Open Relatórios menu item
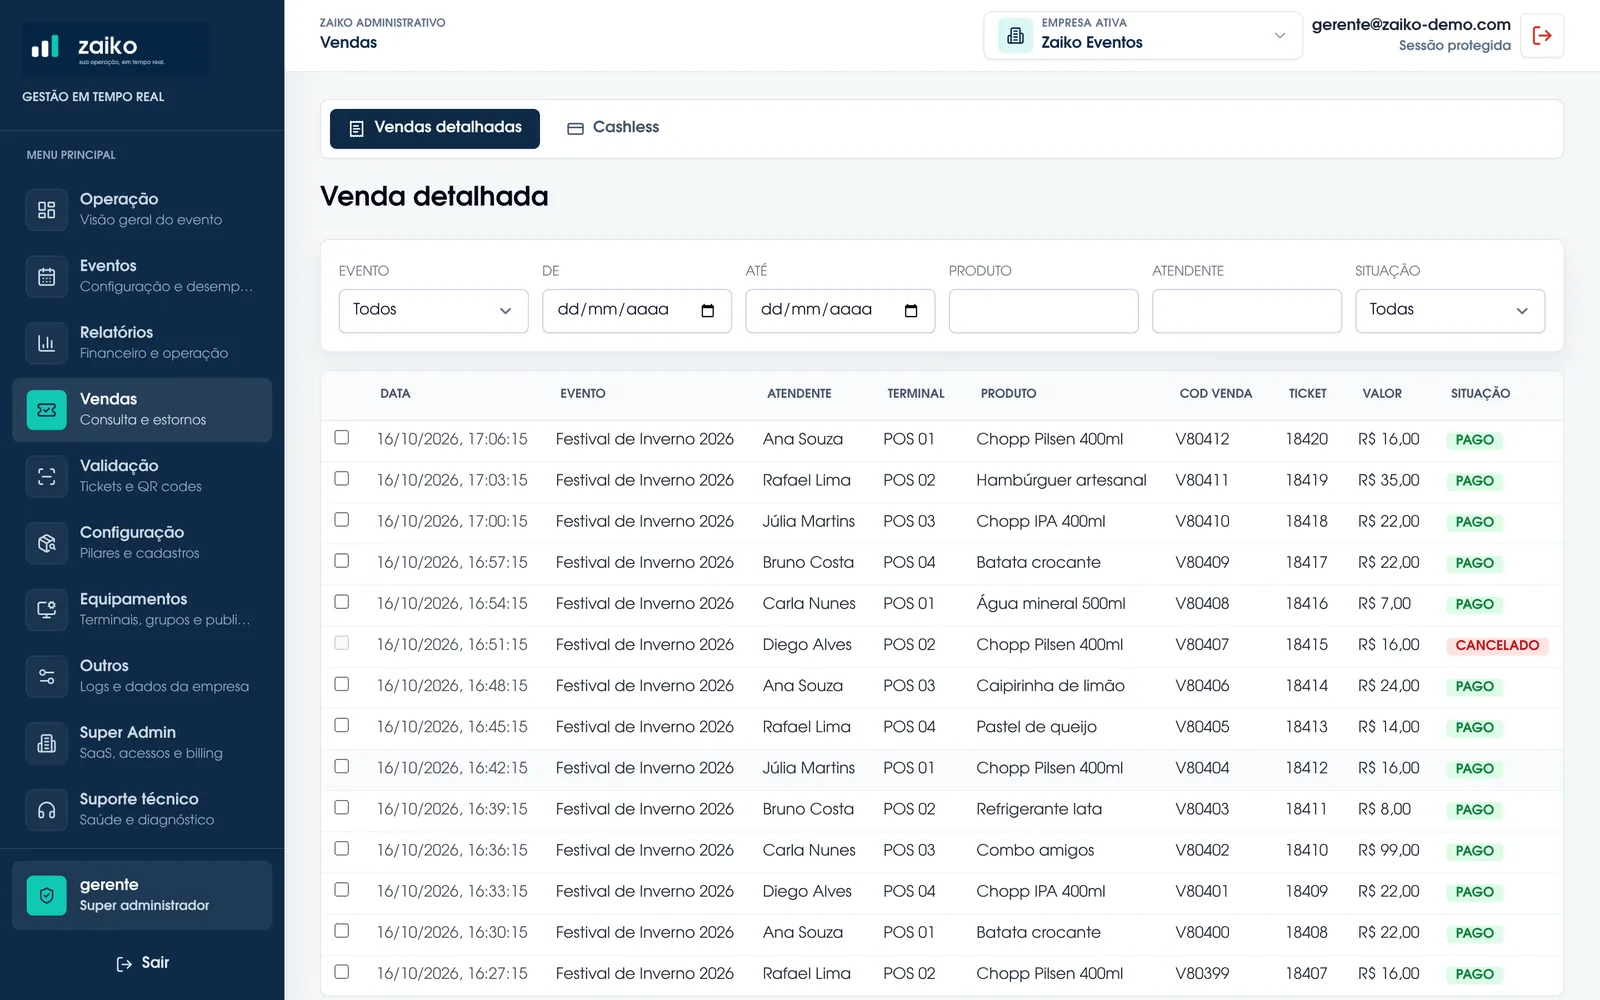The width and height of the screenshot is (1600, 1000). (142, 343)
